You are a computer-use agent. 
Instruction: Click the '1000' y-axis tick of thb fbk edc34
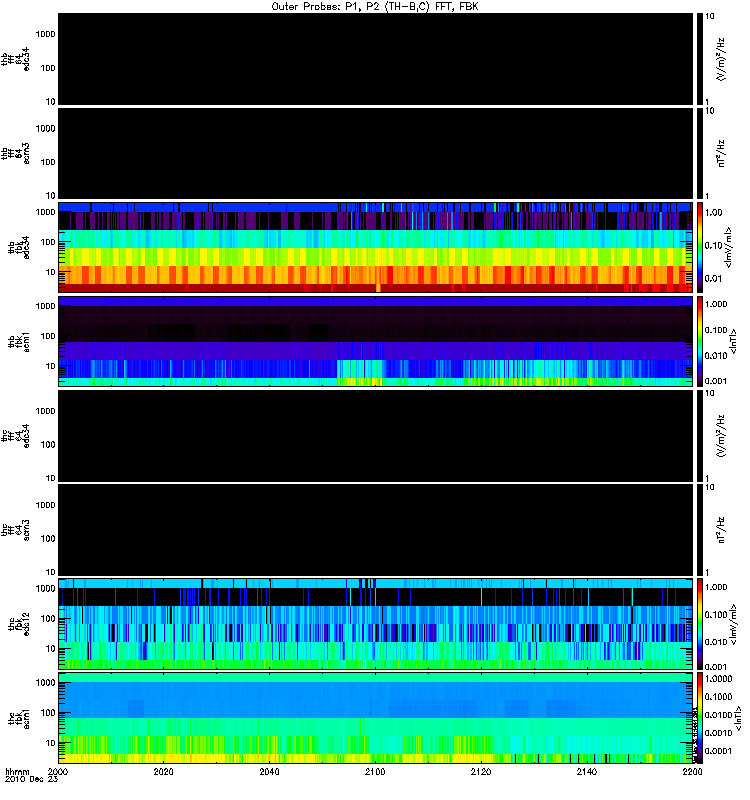(45, 212)
